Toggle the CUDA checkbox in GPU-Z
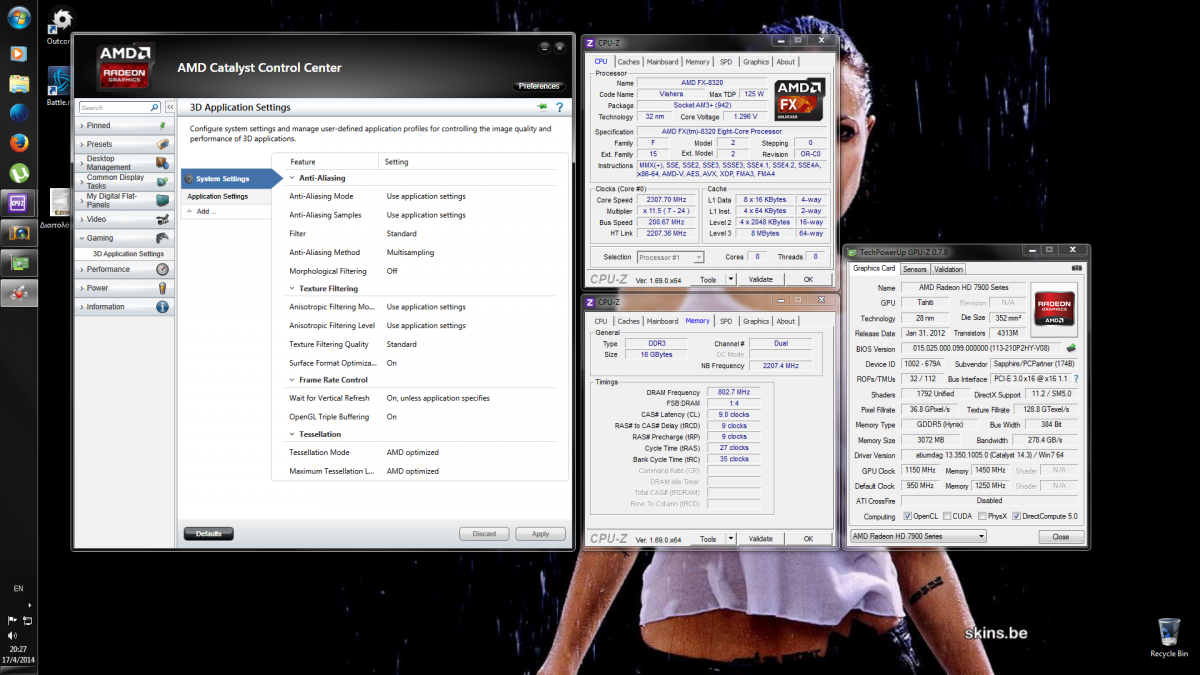The height and width of the screenshot is (675, 1200). pyautogui.click(x=947, y=516)
